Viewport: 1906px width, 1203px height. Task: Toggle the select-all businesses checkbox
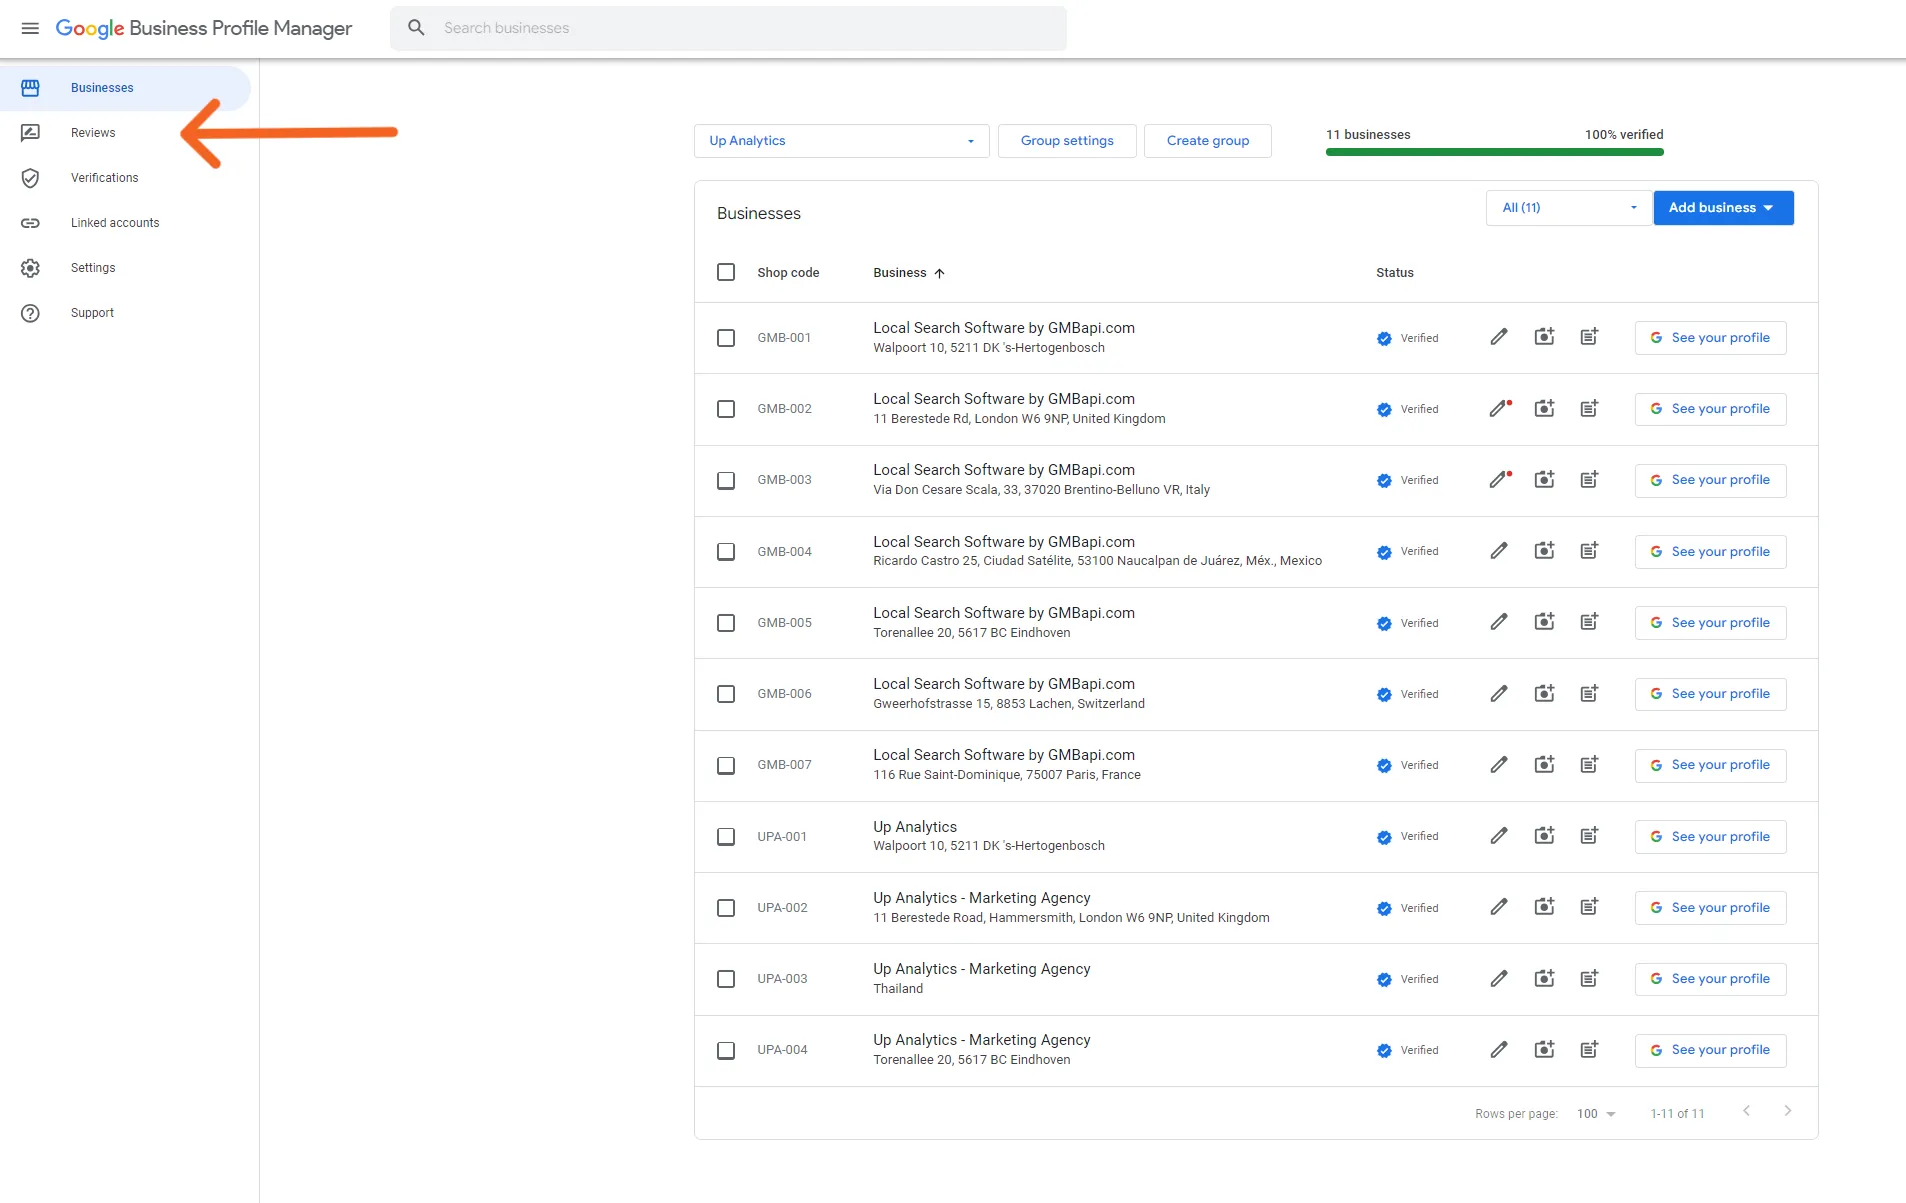(726, 272)
